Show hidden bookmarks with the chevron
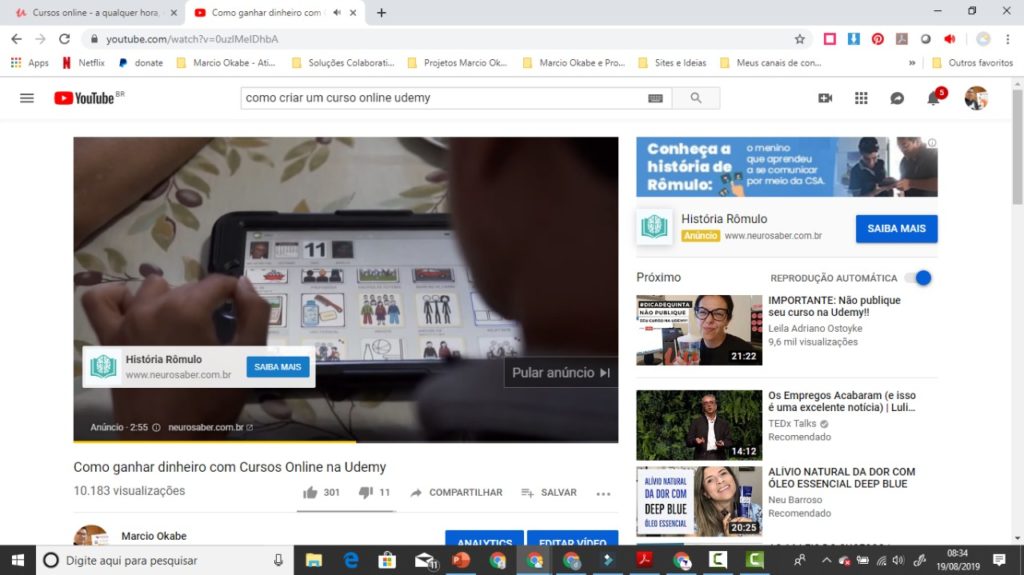 click(x=912, y=63)
